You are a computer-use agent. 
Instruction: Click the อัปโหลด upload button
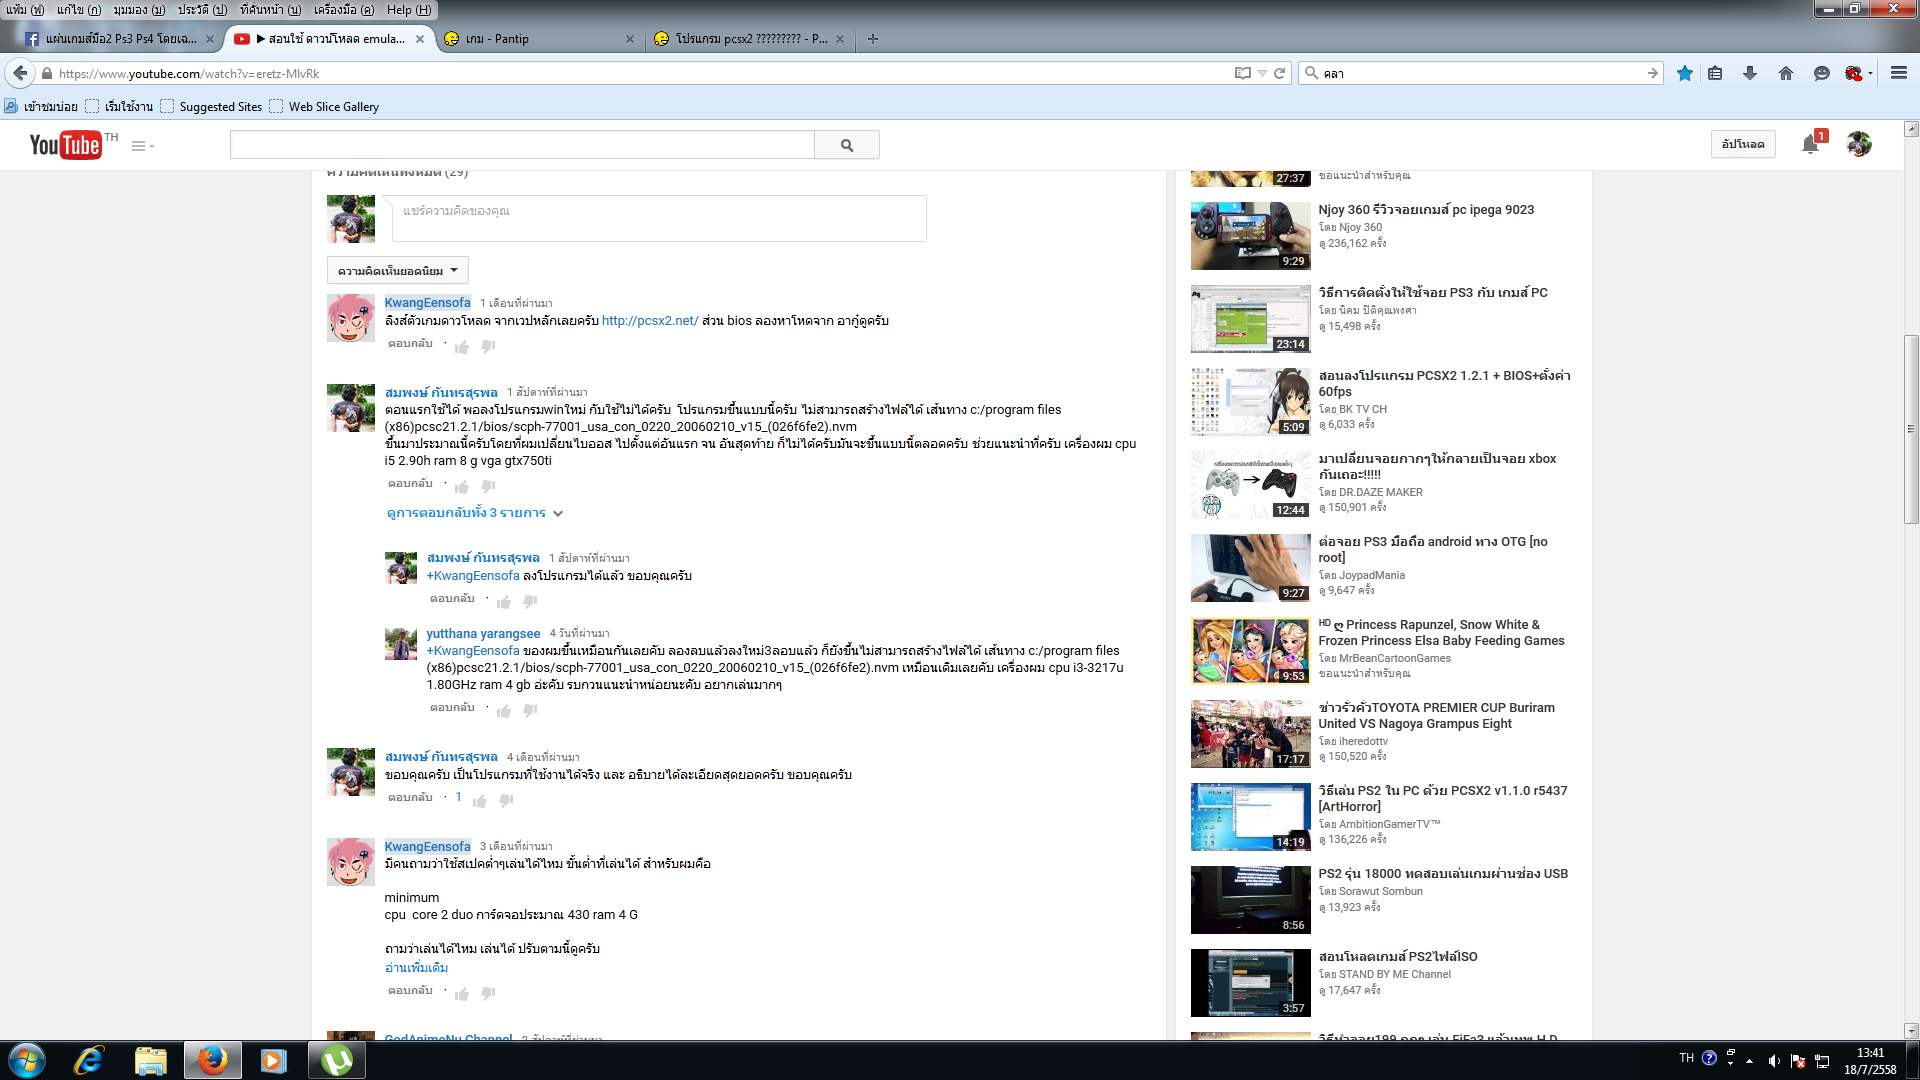tap(1743, 144)
